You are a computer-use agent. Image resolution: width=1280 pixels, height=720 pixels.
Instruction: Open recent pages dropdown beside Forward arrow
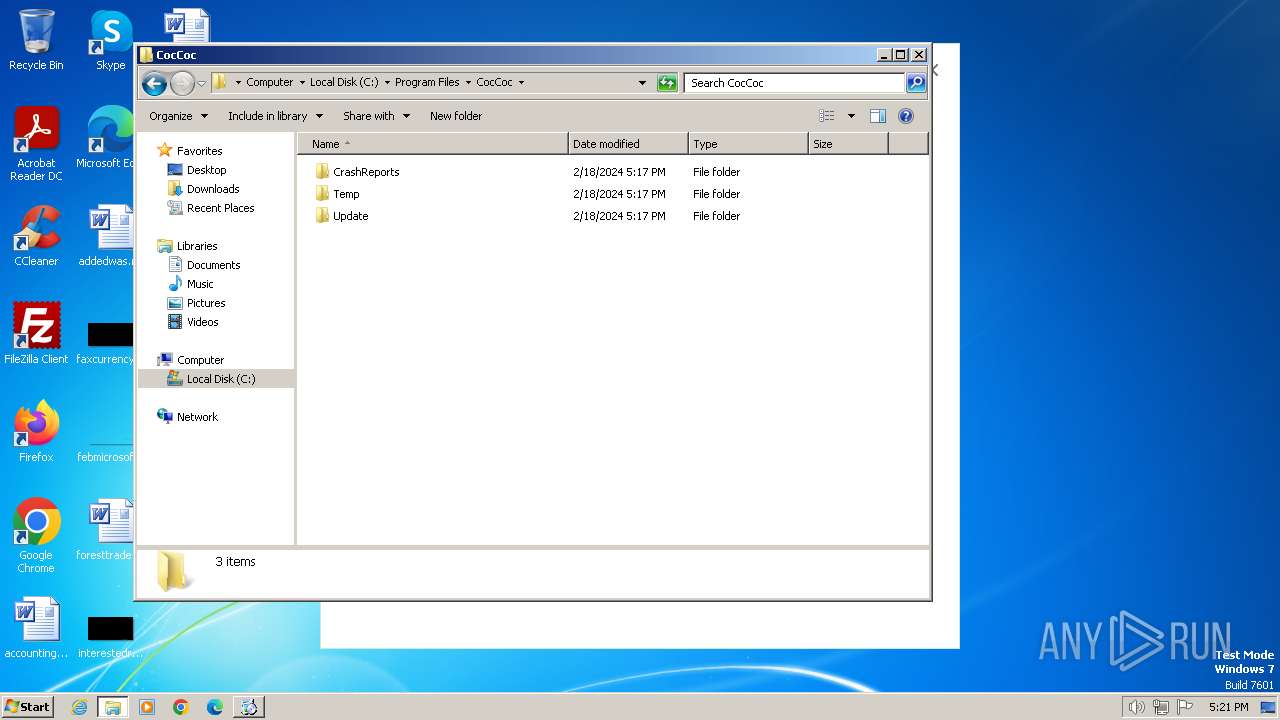201,83
